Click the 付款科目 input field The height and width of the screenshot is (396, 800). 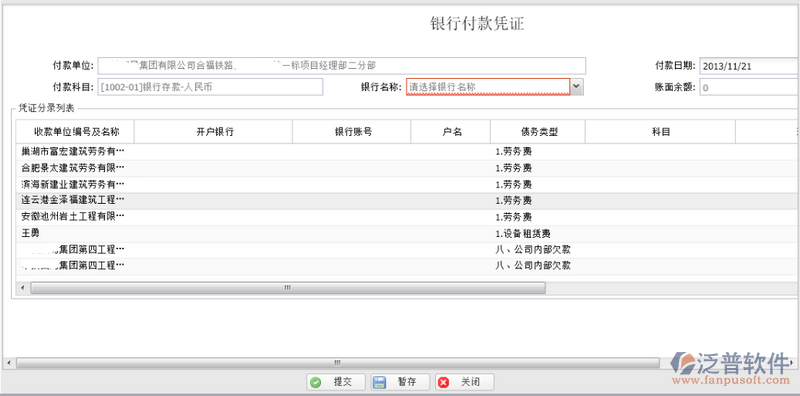(210, 87)
